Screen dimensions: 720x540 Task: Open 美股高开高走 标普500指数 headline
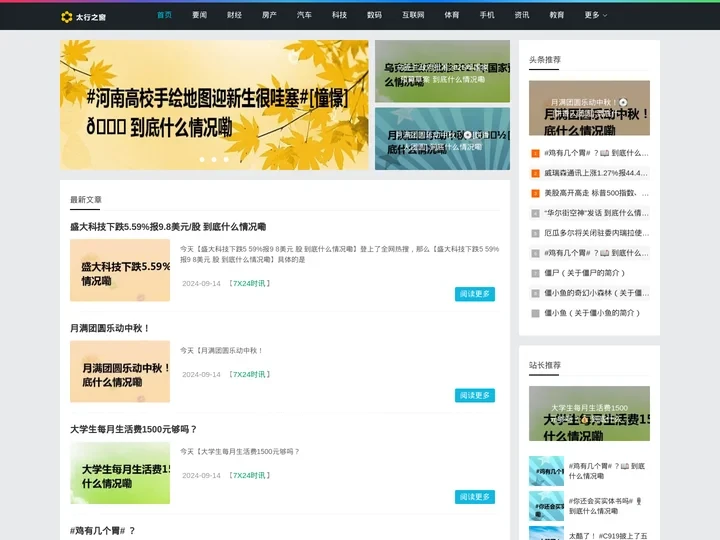point(596,193)
